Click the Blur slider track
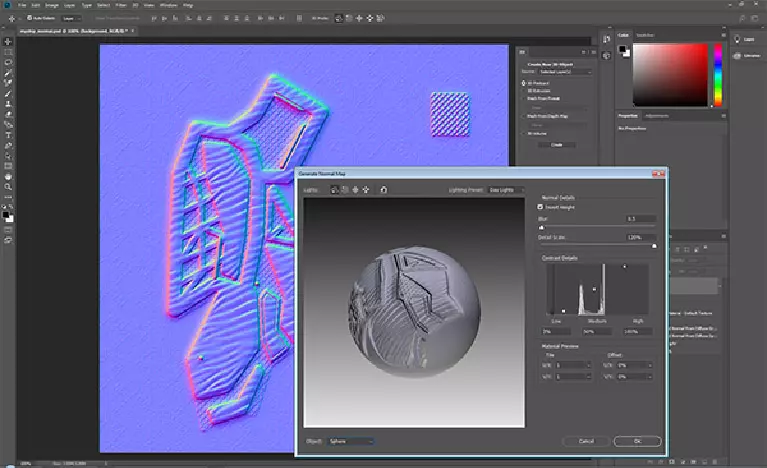Viewport: 767px width, 468px height. (x=598, y=227)
